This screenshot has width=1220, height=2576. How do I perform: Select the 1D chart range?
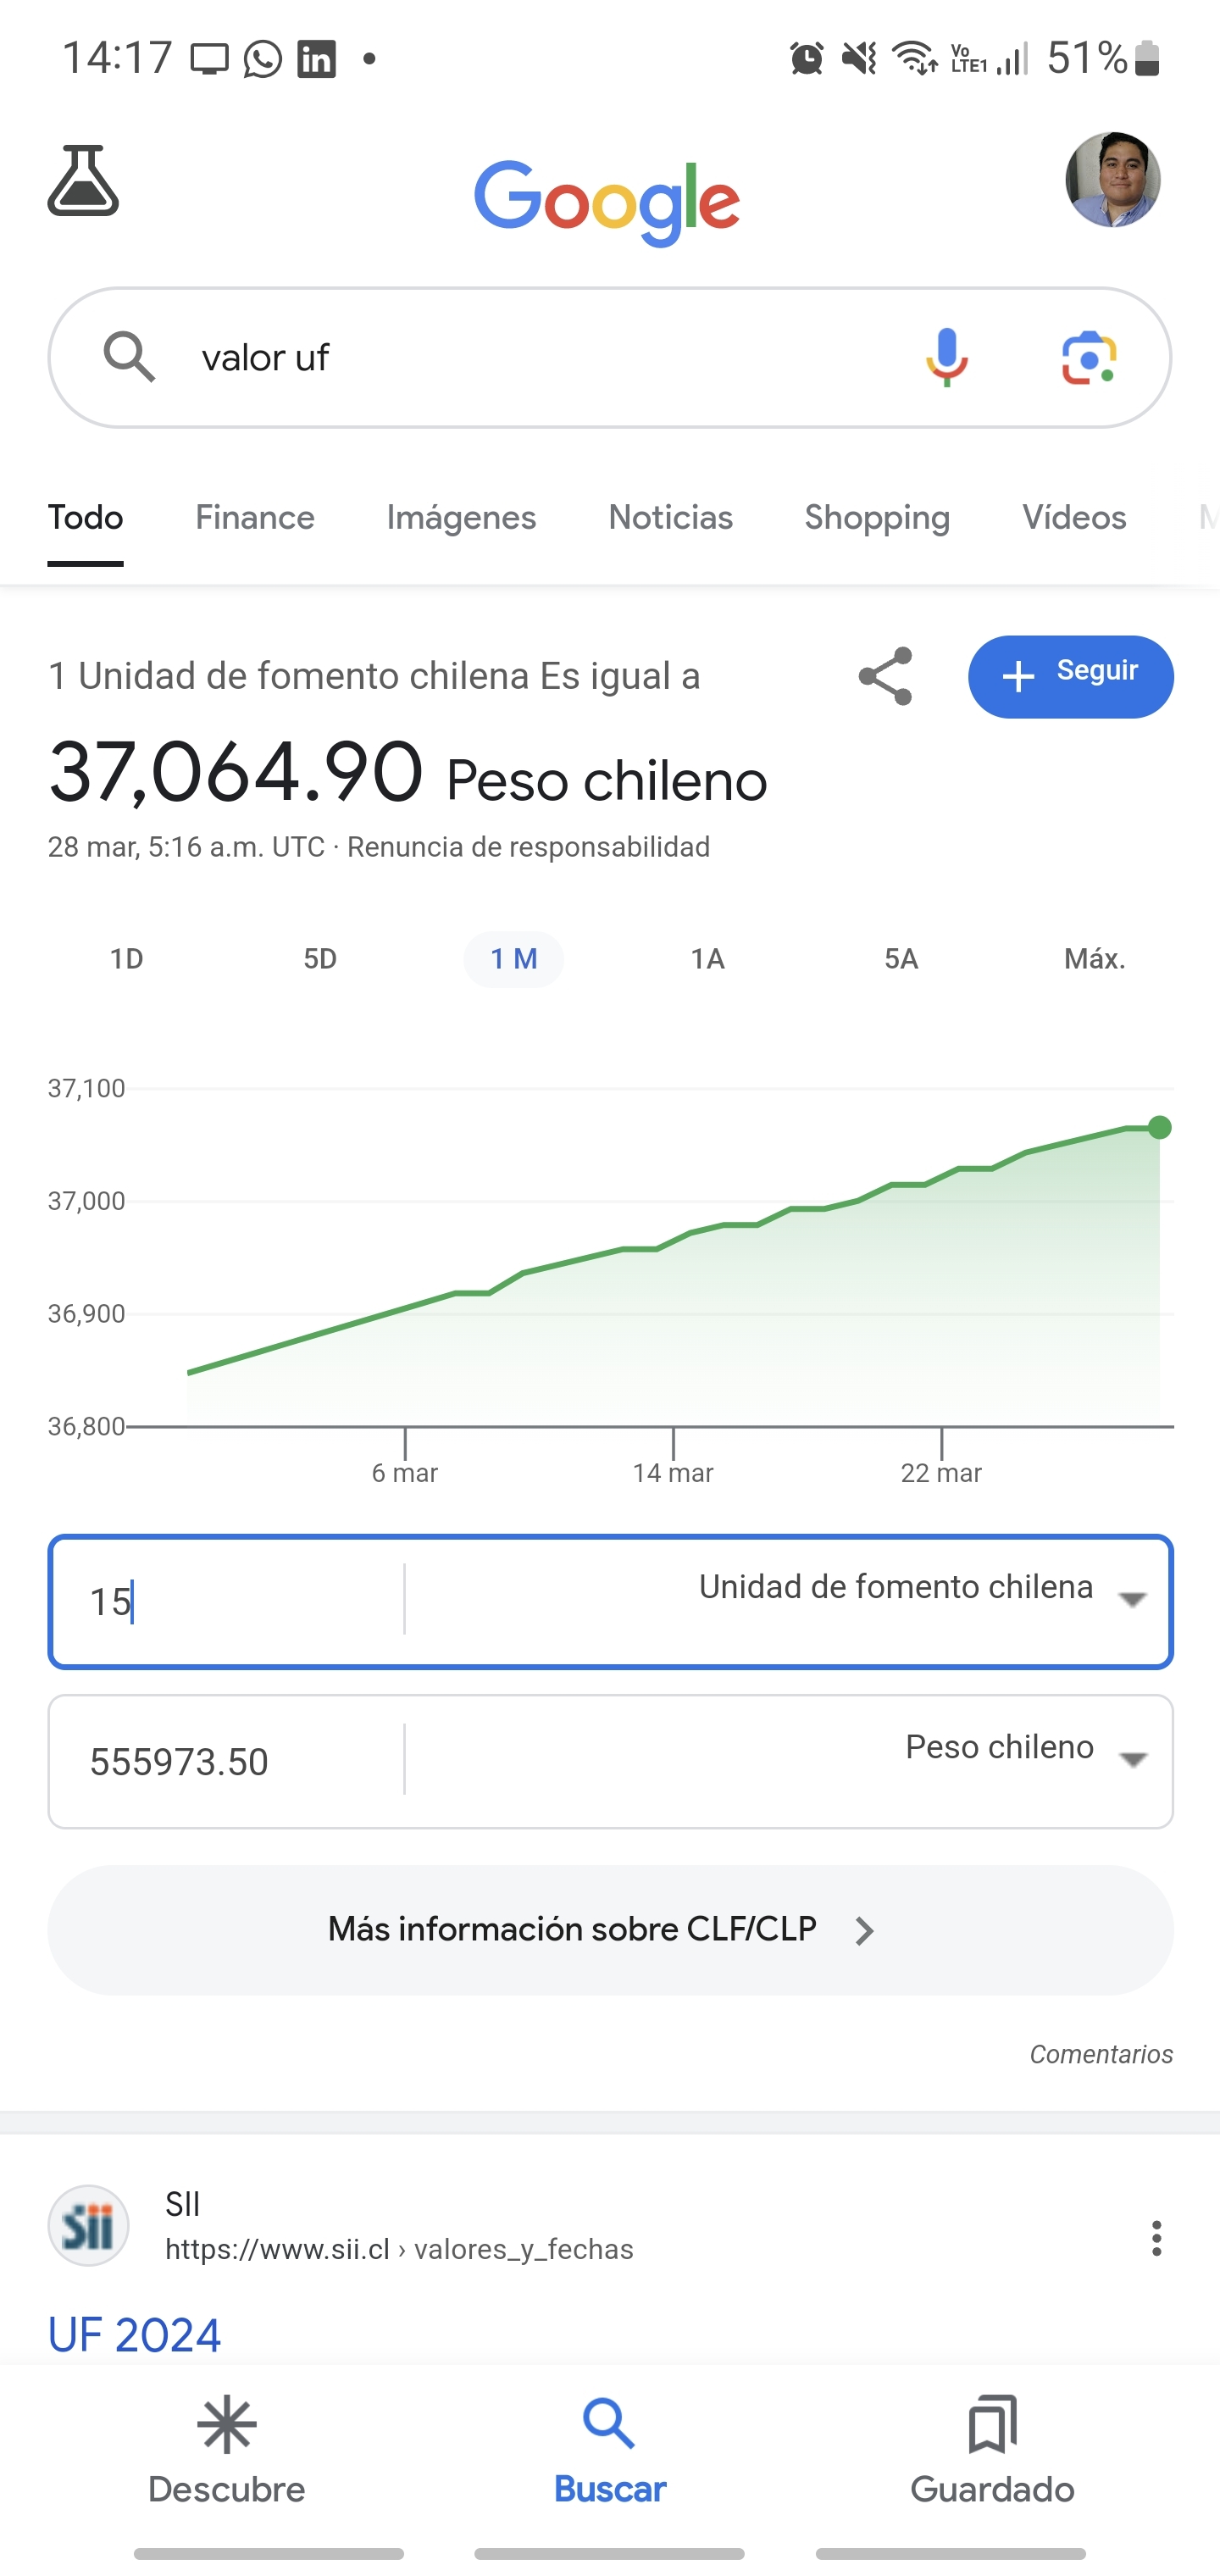[126, 959]
